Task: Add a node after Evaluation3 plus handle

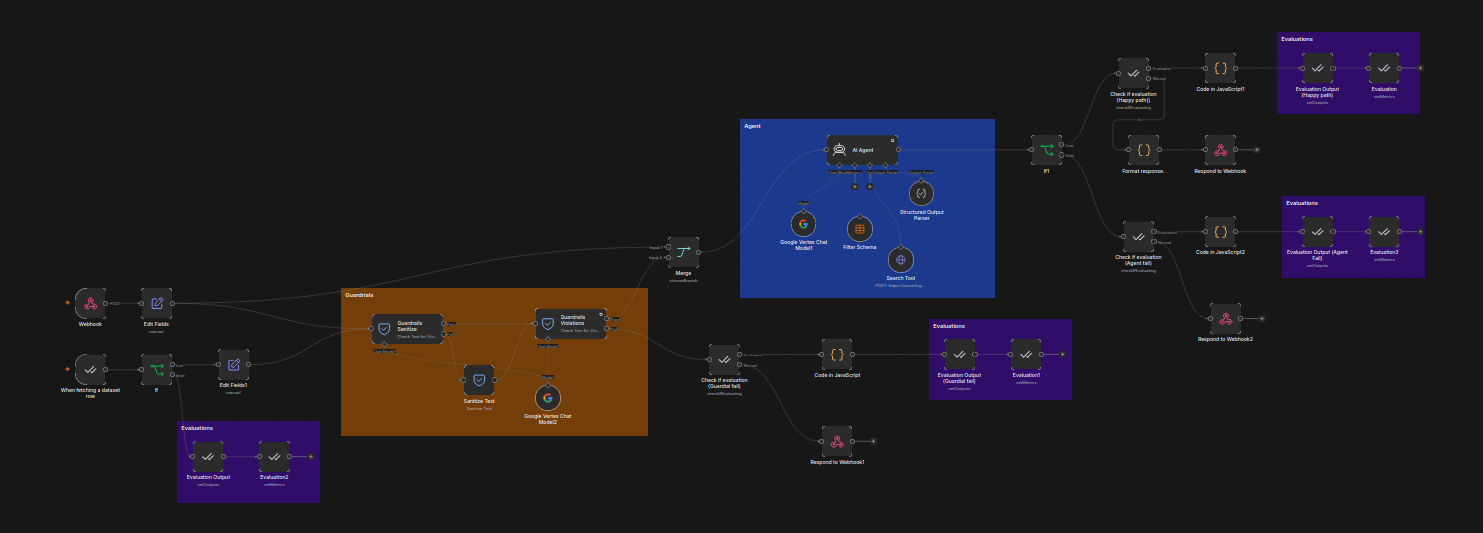Action: point(1421,232)
